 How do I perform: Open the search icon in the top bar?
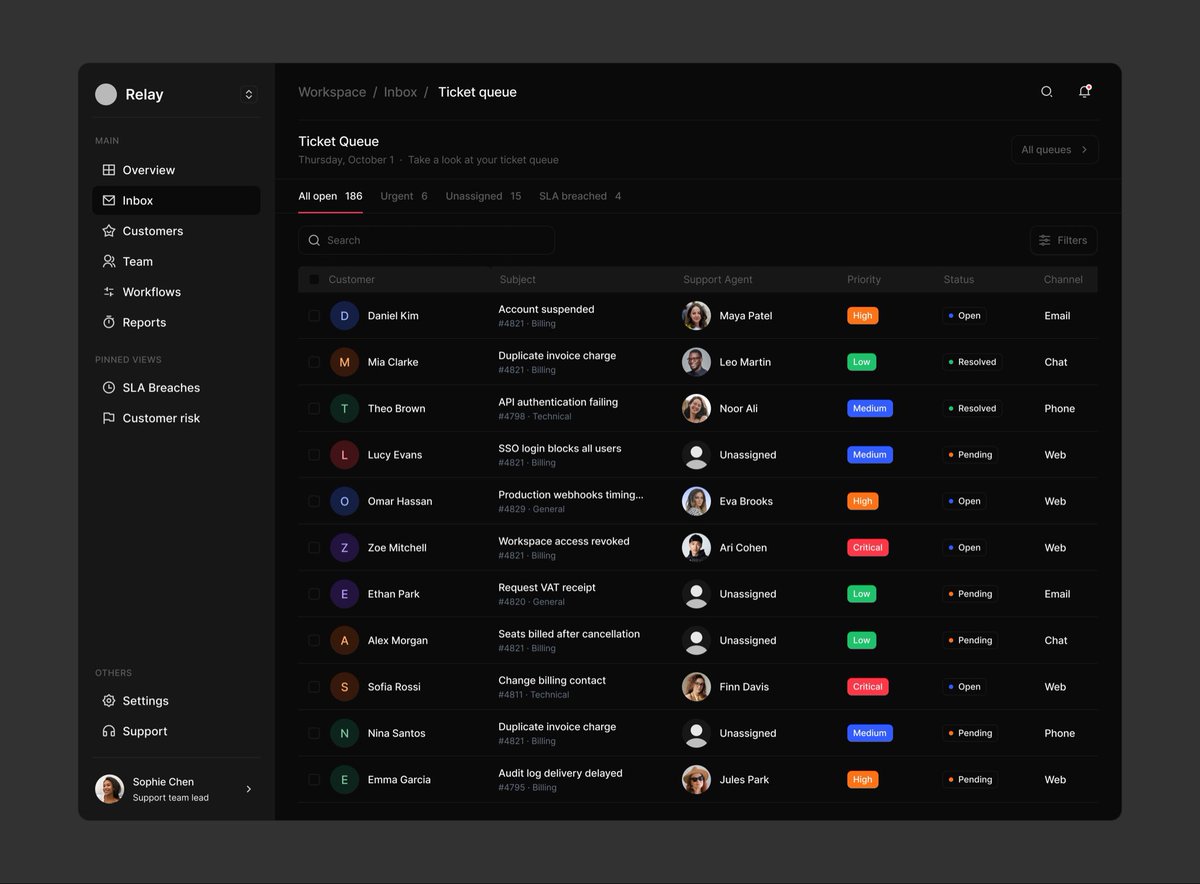[1047, 92]
